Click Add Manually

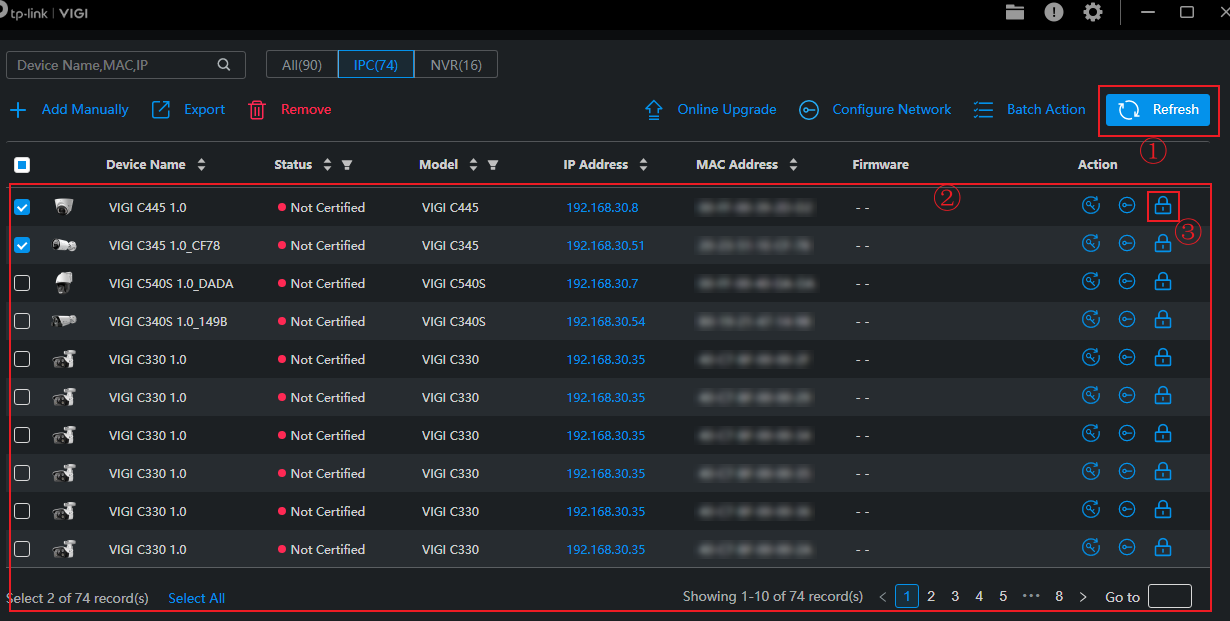pyautogui.click(x=69, y=110)
